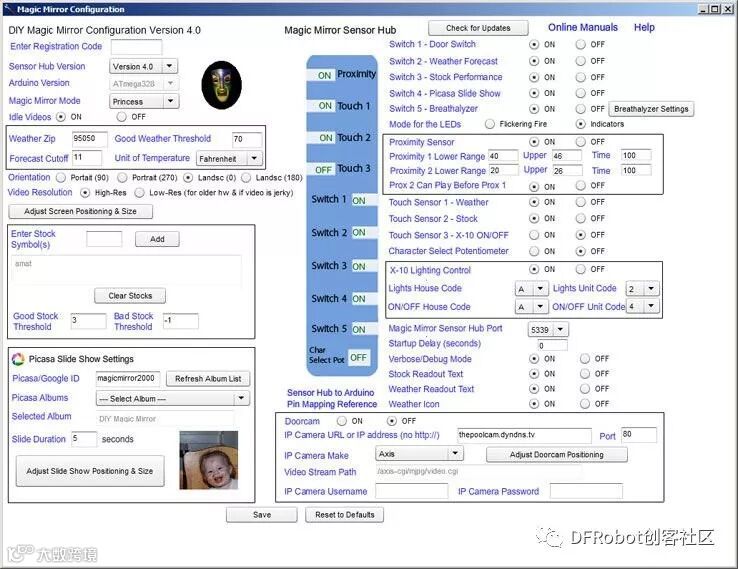This screenshot has height=569, width=738.
Task: Click Check for Updates button
Action: (x=478, y=28)
